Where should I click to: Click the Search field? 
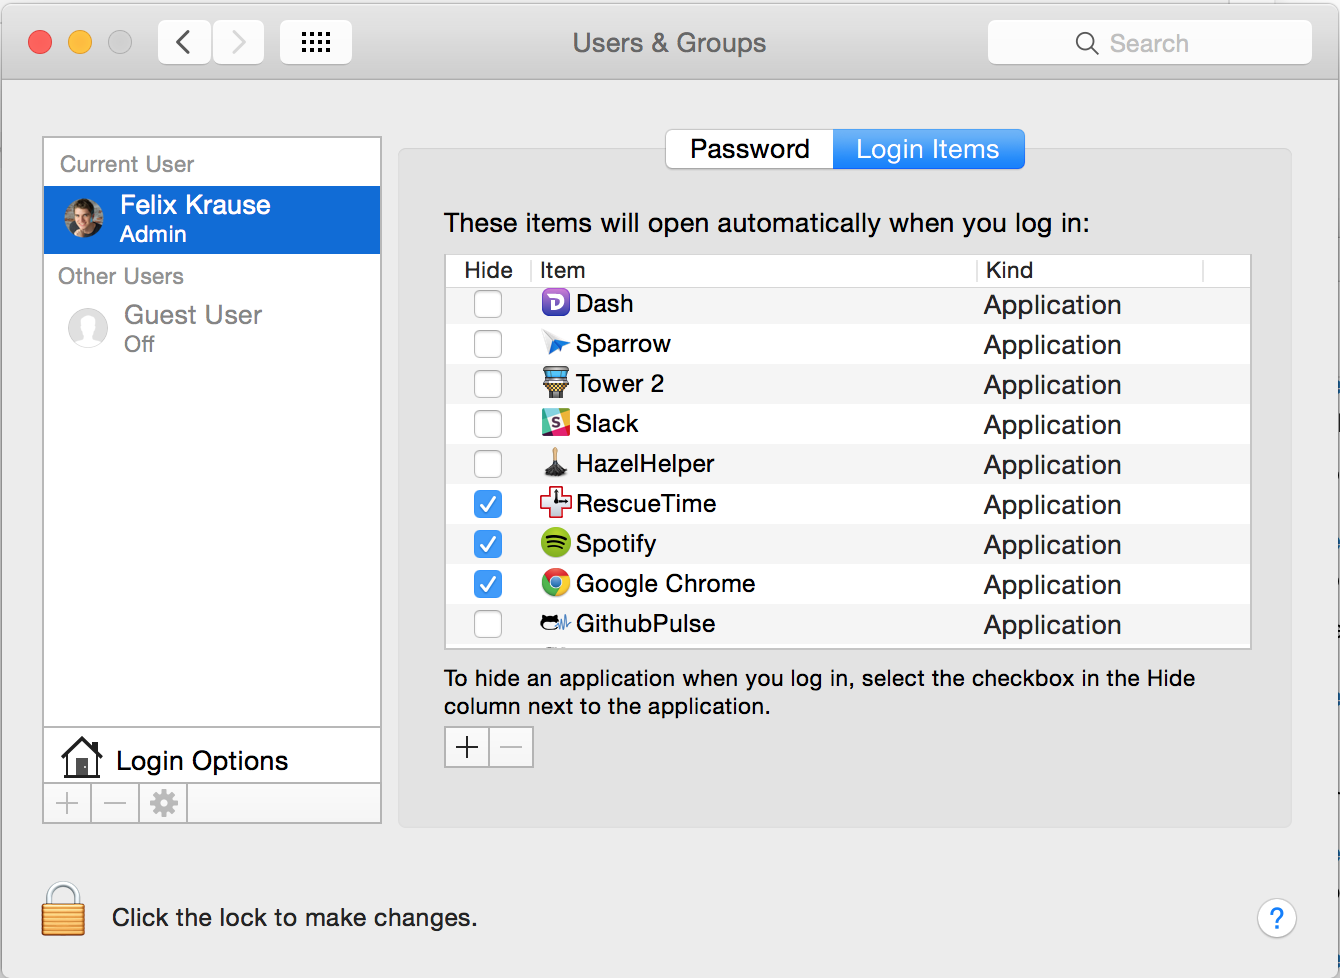pyautogui.click(x=1149, y=43)
